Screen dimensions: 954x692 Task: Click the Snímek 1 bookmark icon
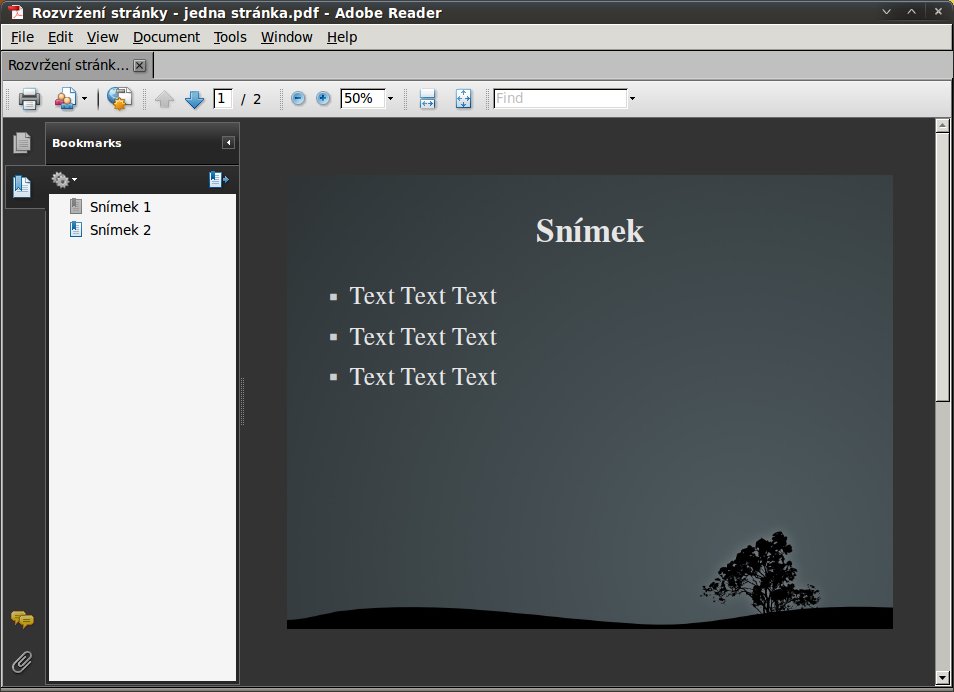coord(76,206)
